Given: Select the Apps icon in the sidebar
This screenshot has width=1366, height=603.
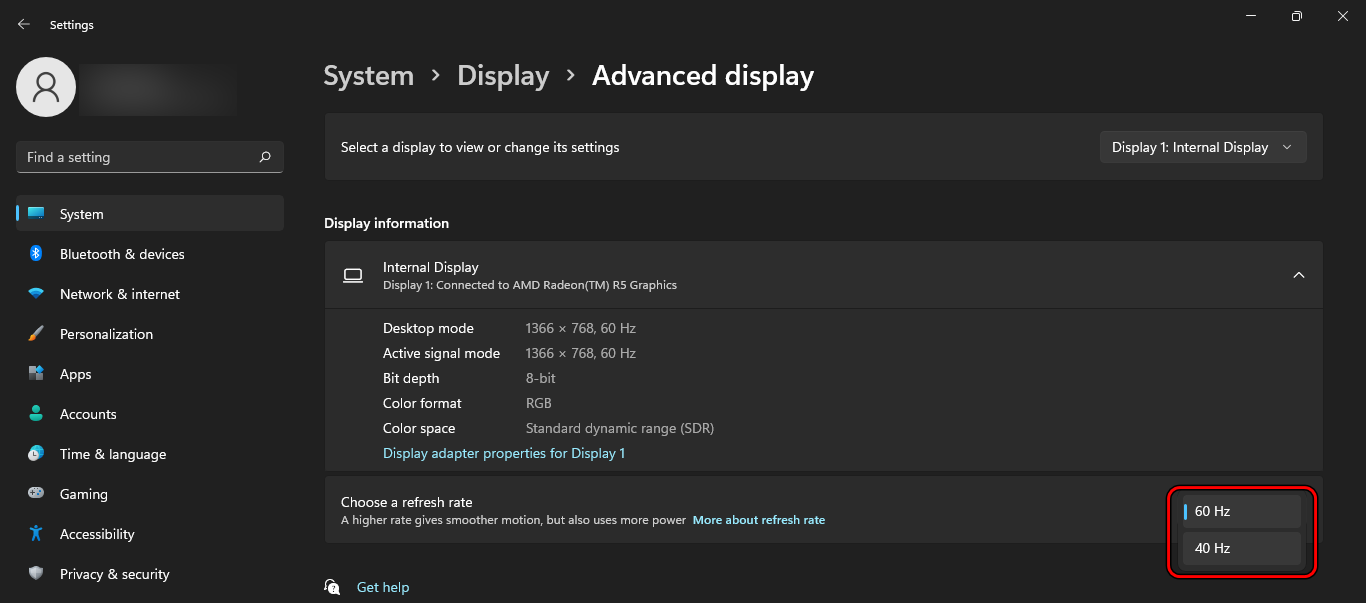Looking at the screenshot, I should (x=37, y=374).
